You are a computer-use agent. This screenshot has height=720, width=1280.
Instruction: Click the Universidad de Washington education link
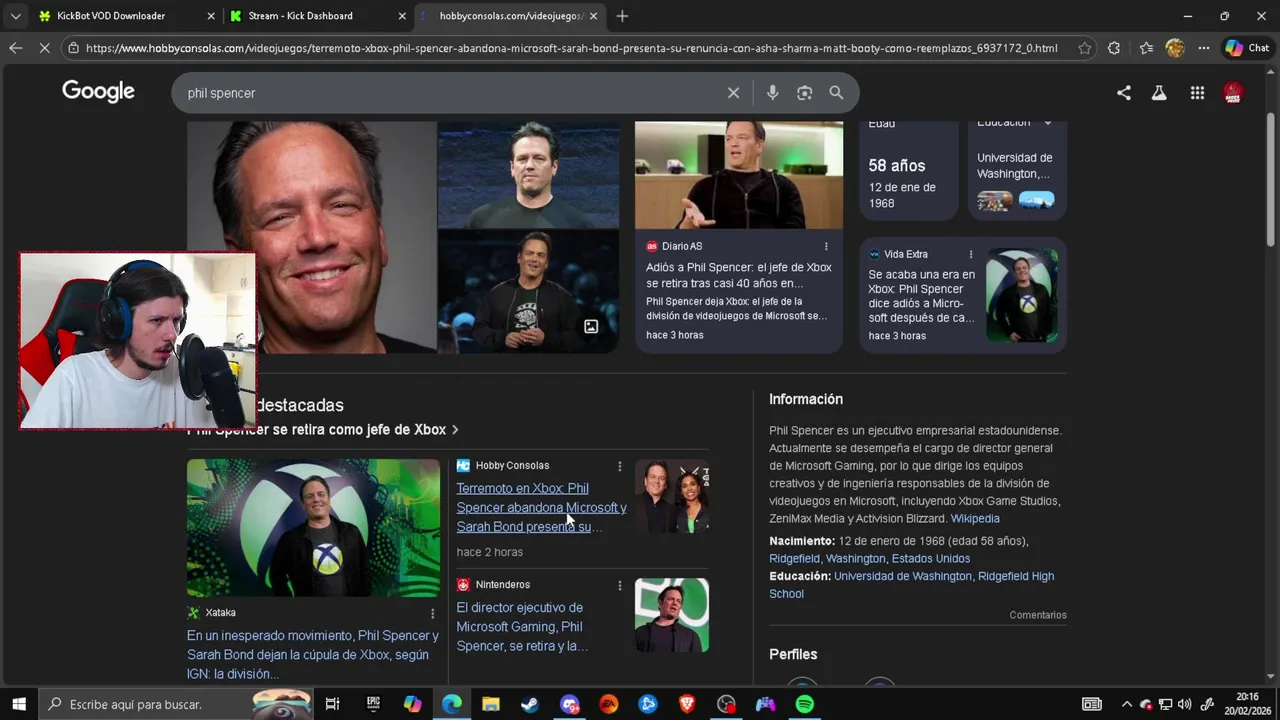tap(903, 576)
